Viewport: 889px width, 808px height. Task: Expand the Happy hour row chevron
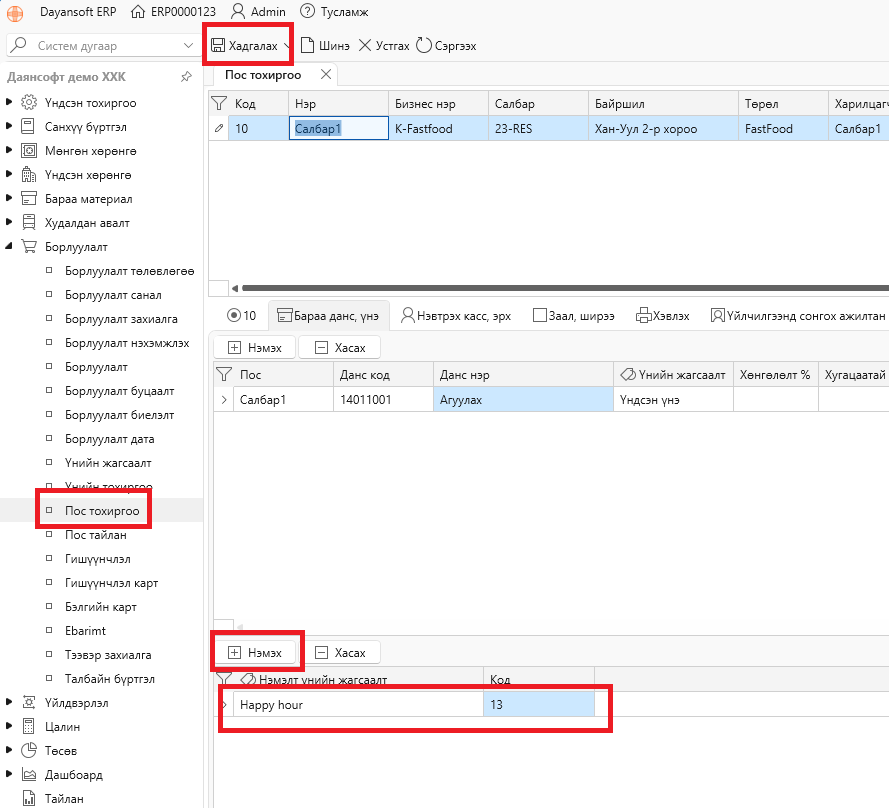click(224, 704)
